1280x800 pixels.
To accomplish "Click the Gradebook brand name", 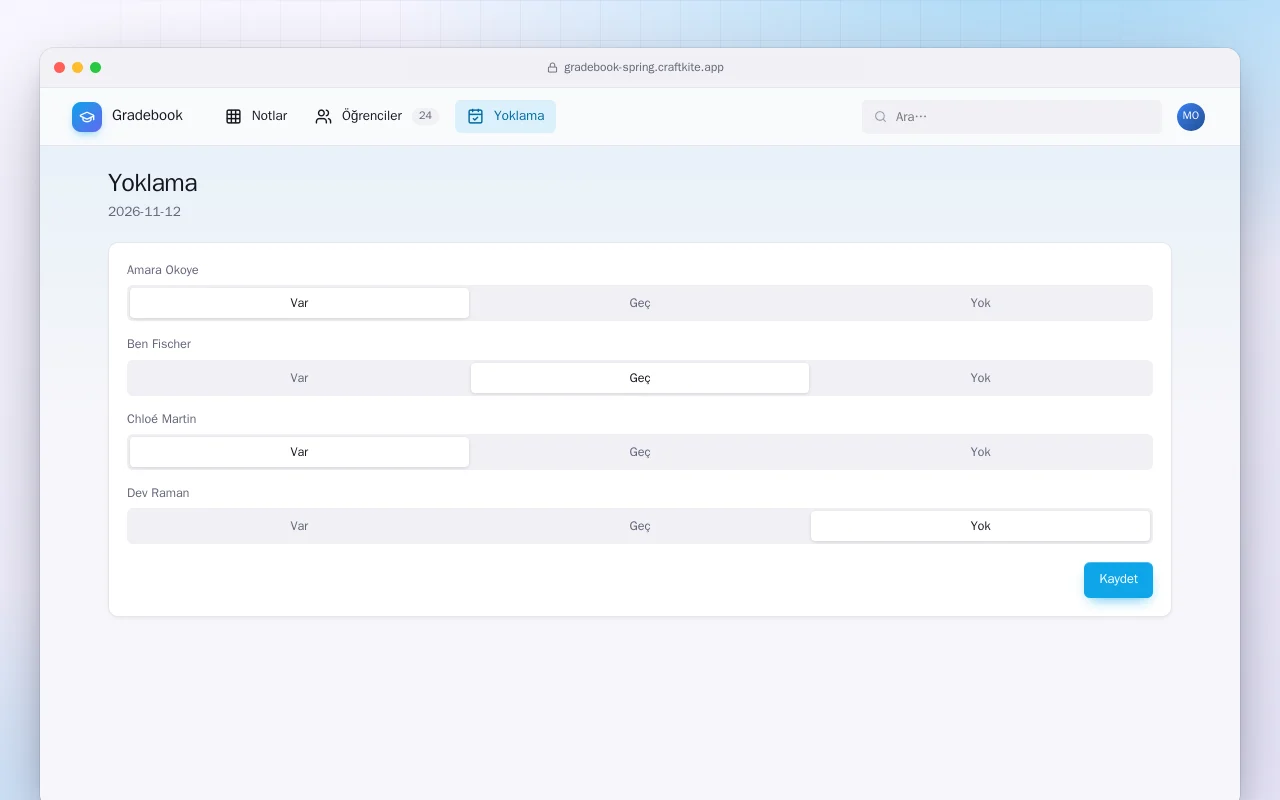I will [147, 116].
